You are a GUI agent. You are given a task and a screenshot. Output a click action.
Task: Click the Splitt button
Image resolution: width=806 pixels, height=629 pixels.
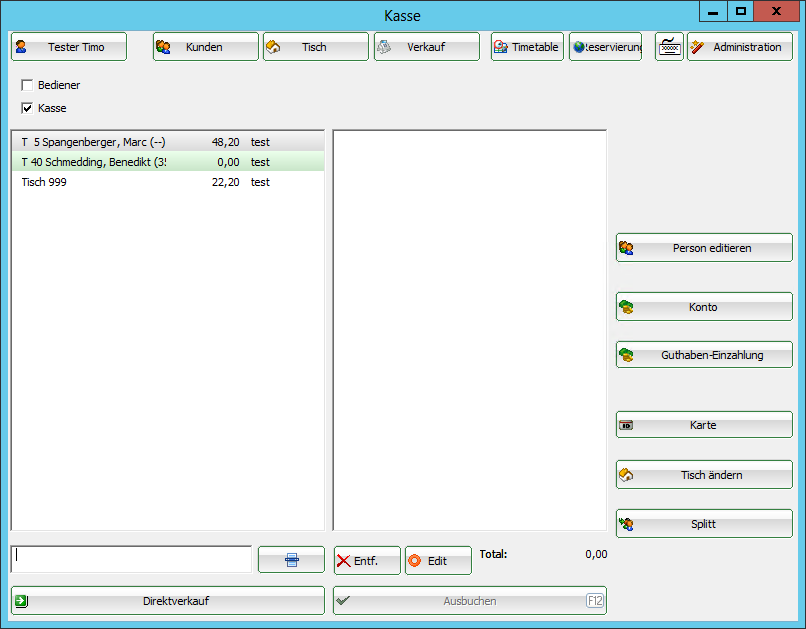tap(703, 524)
